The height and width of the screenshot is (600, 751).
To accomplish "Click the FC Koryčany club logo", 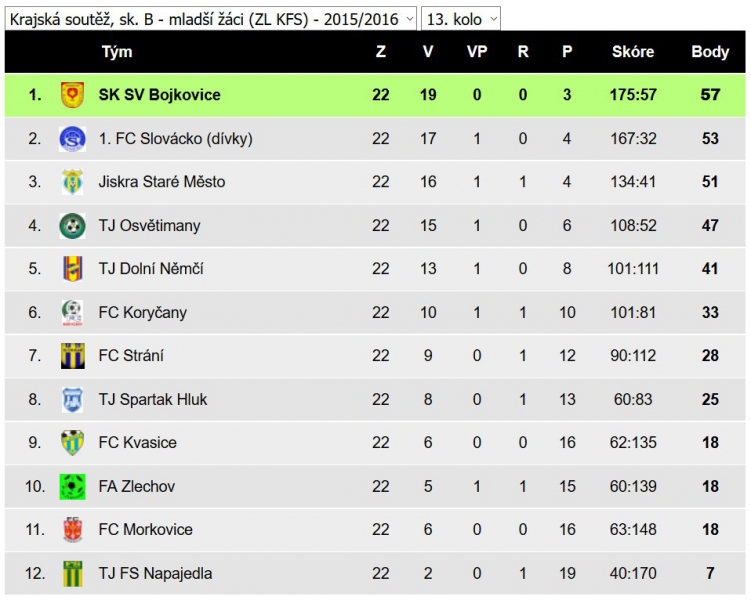I will coord(72,313).
